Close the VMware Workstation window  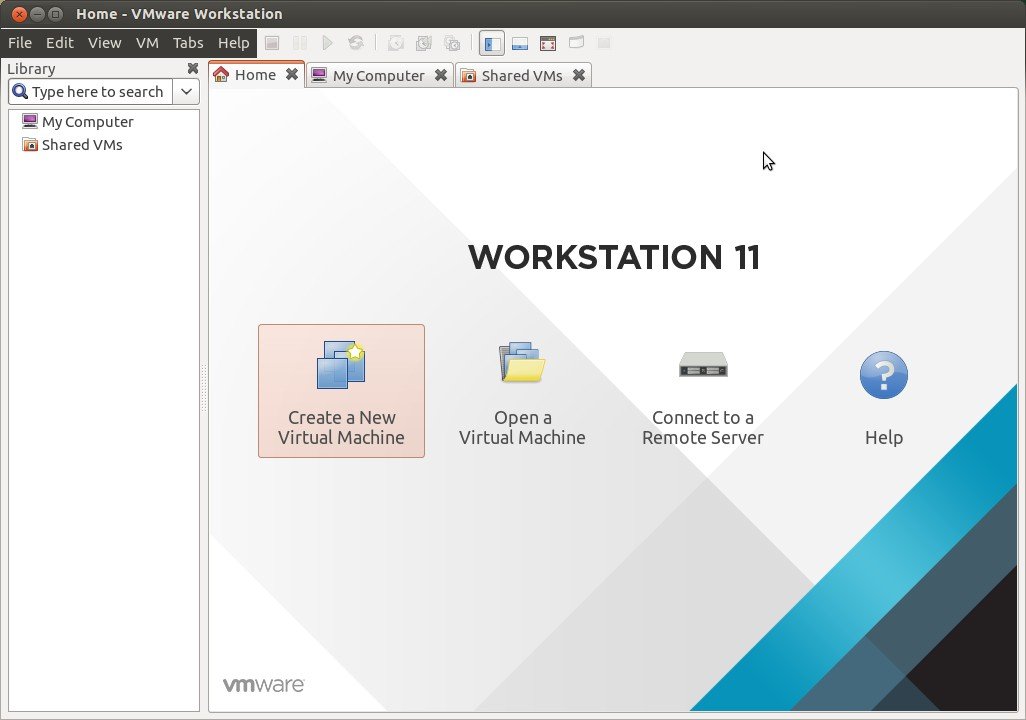[x=20, y=14]
